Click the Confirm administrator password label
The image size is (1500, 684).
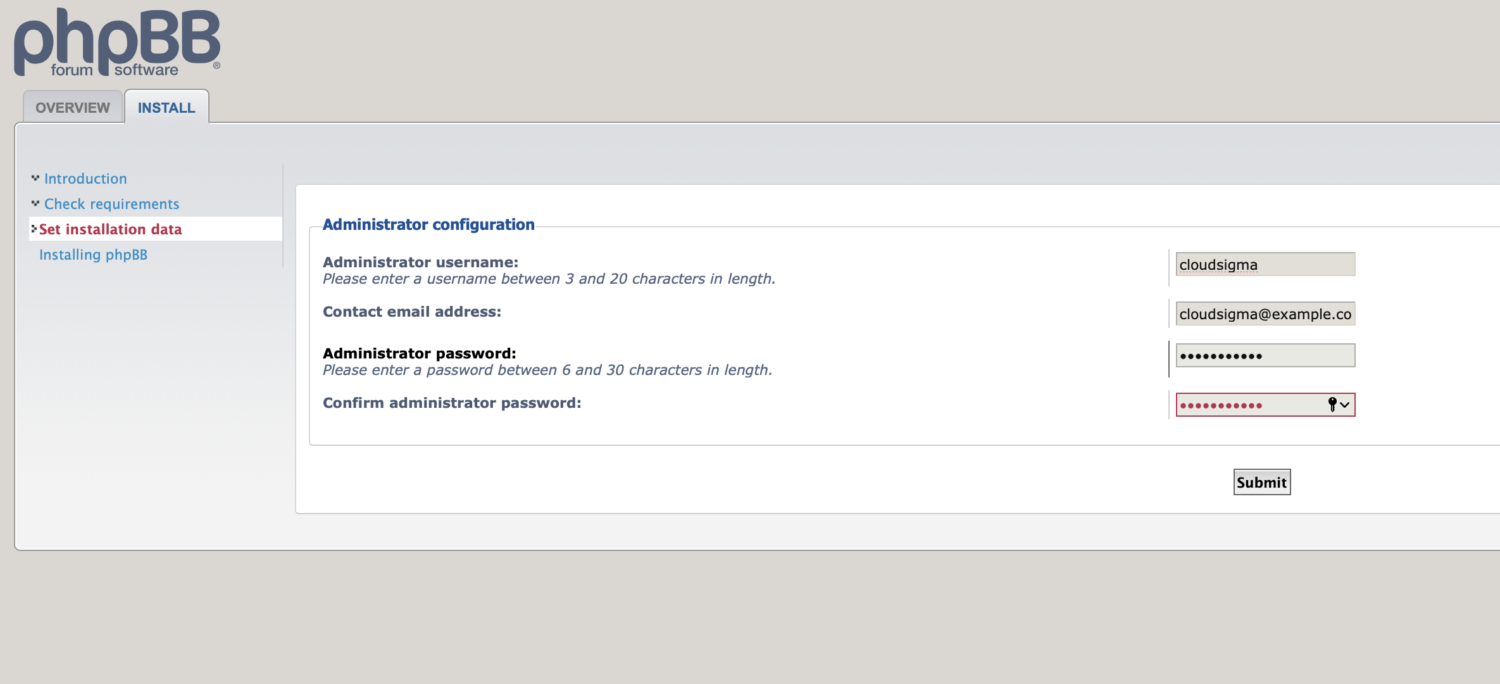tap(451, 403)
